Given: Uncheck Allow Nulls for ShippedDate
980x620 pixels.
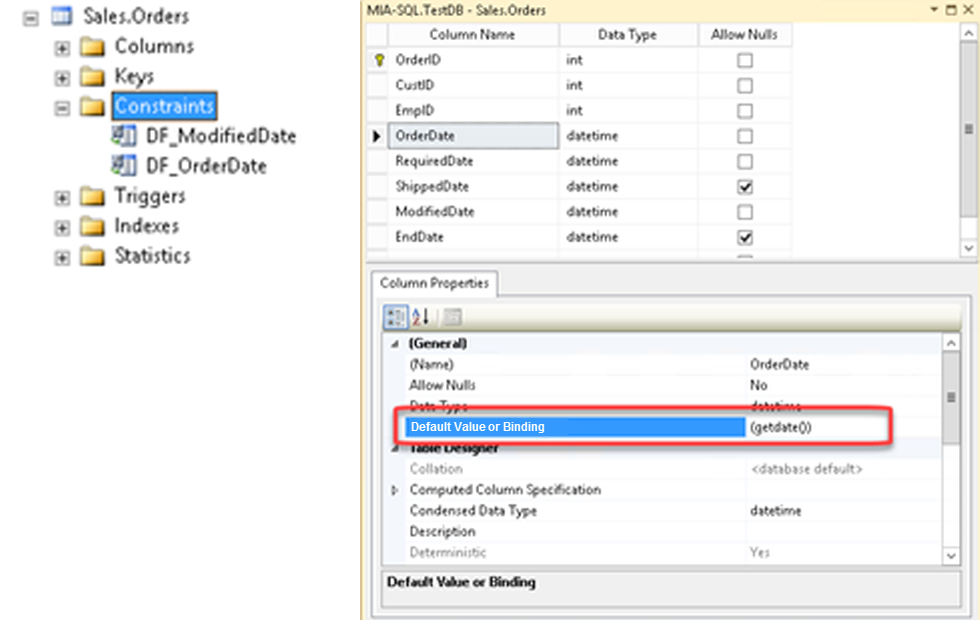Looking at the screenshot, I should [744, 187].
